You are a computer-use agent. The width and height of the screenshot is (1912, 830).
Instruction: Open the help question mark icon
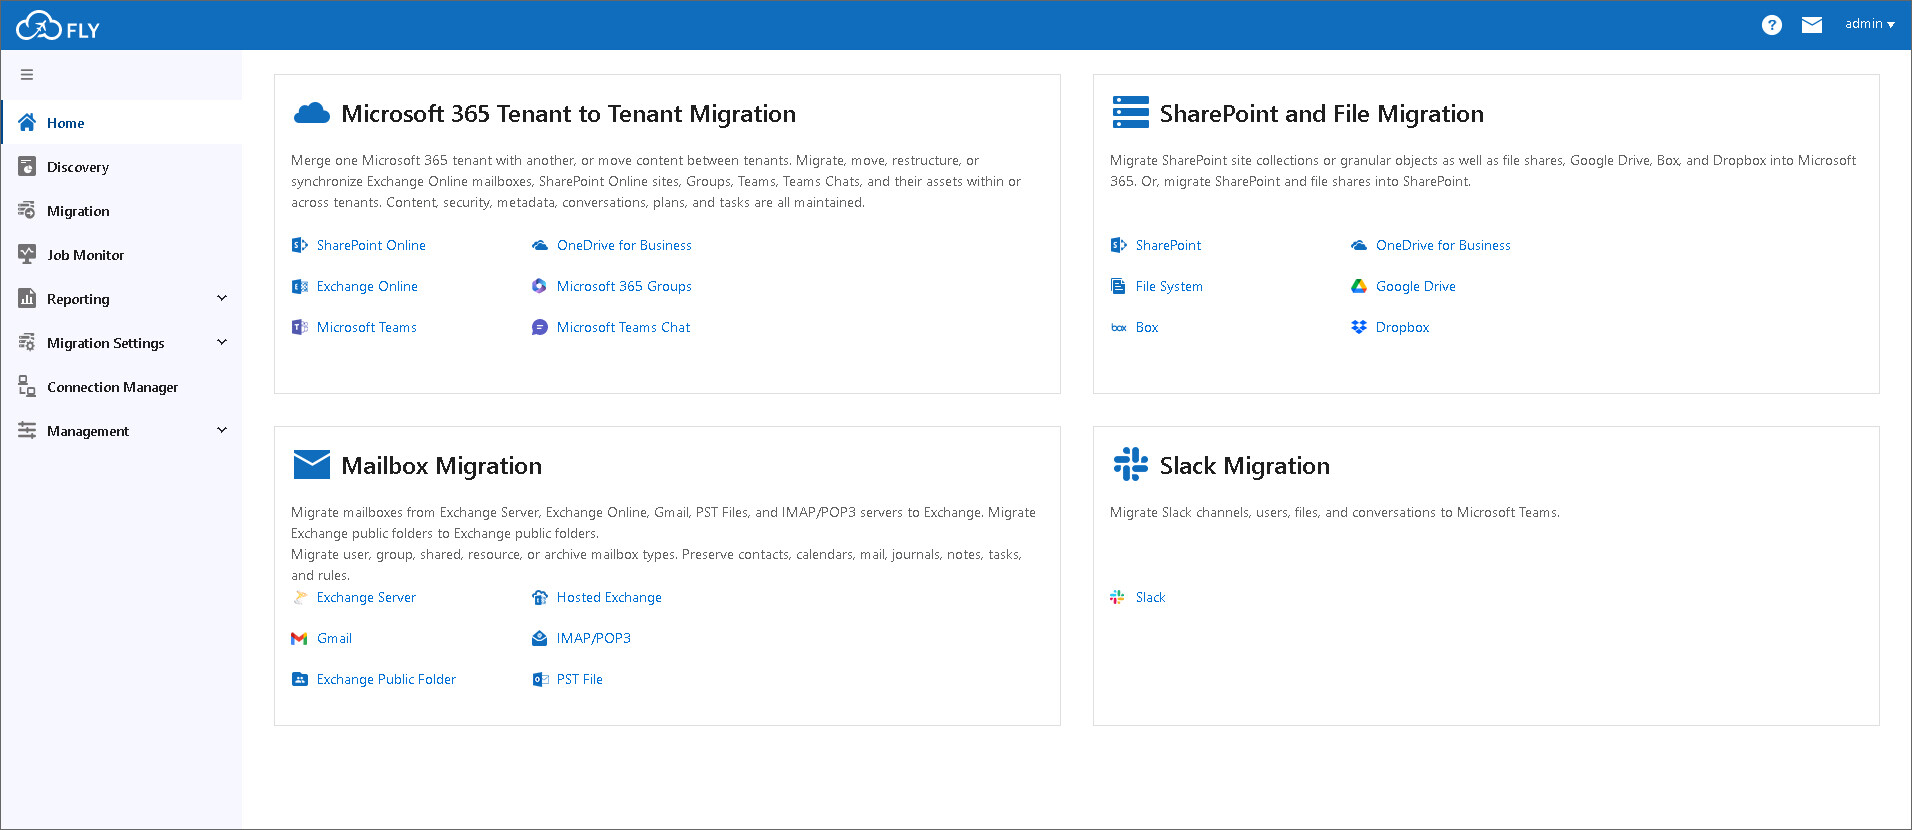click(x=1772, y=25)
